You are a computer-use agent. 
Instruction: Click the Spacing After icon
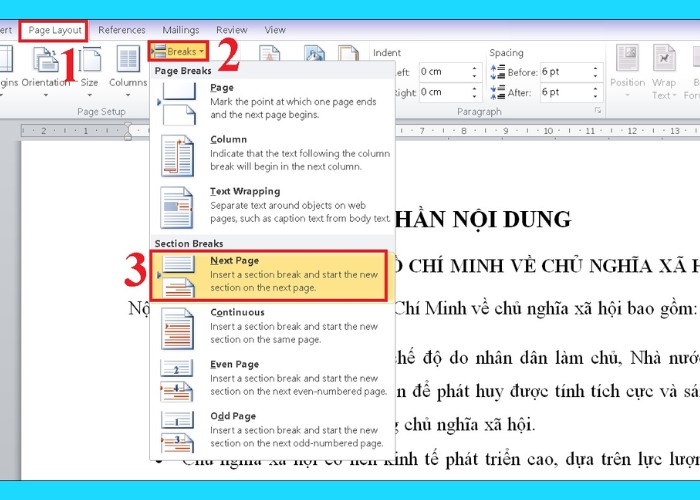[x=498, y=92]
